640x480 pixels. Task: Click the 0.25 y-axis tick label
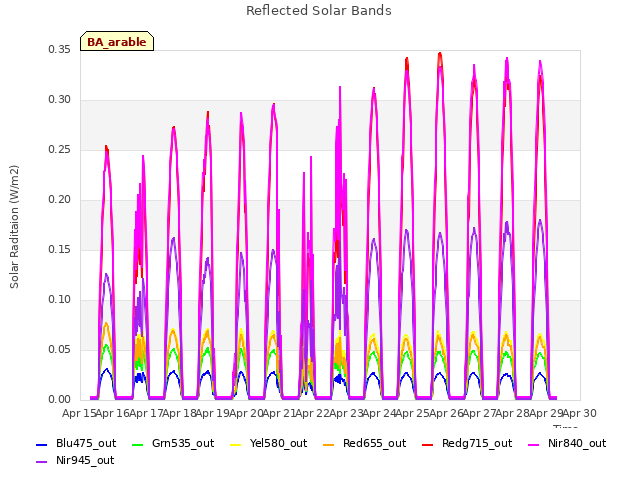[x=60, y=149]
